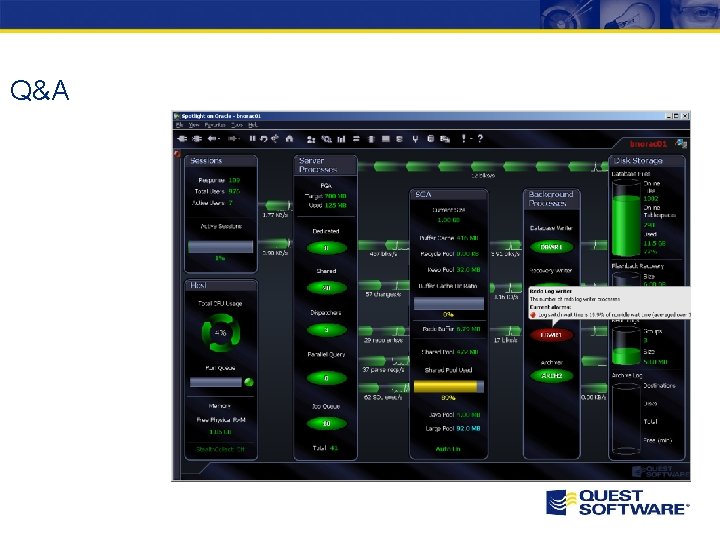
Task: Click the Database Files green cylinder
Action: 626,218
